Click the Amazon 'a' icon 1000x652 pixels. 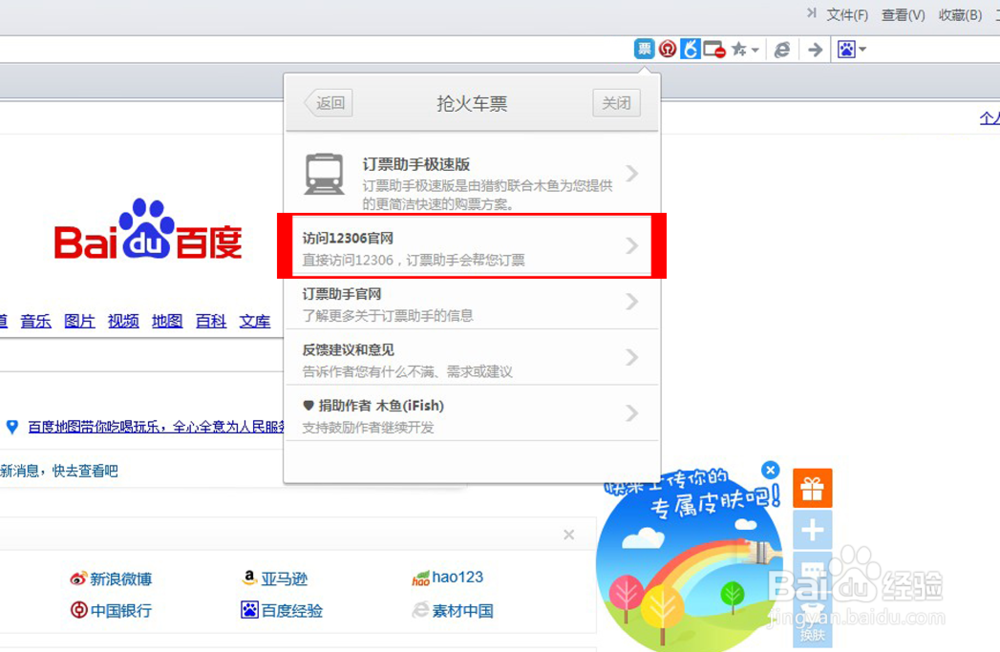(x=249, y=578)
